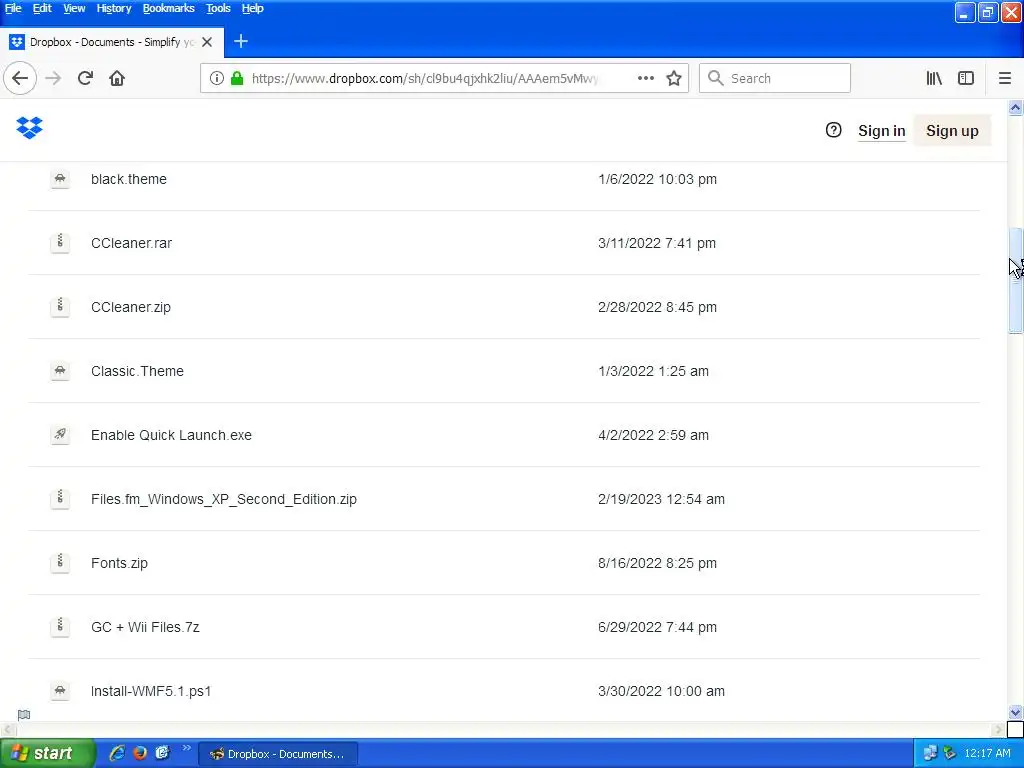
Task: Open Classic.Theme file
Action: click(x=137, y=371)
